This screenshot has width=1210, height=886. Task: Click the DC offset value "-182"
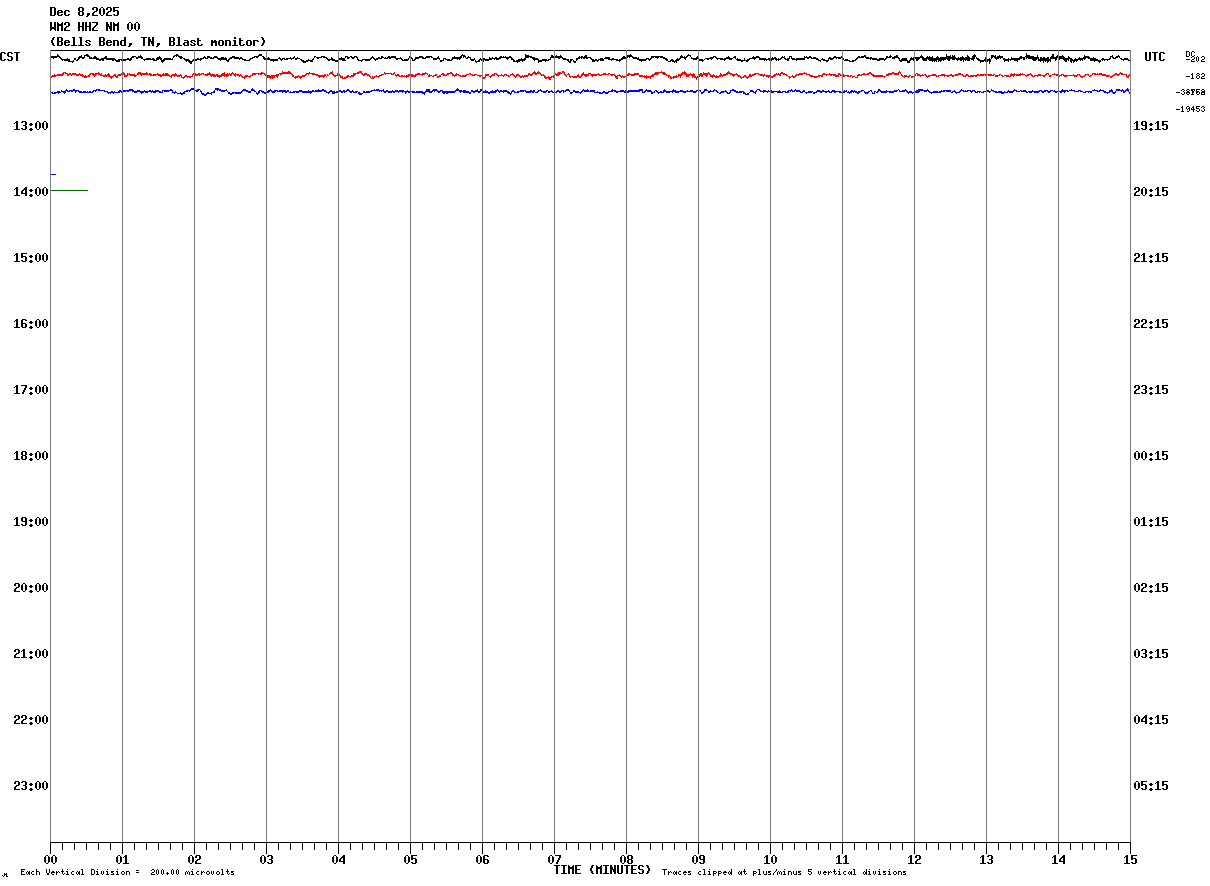1195,76
